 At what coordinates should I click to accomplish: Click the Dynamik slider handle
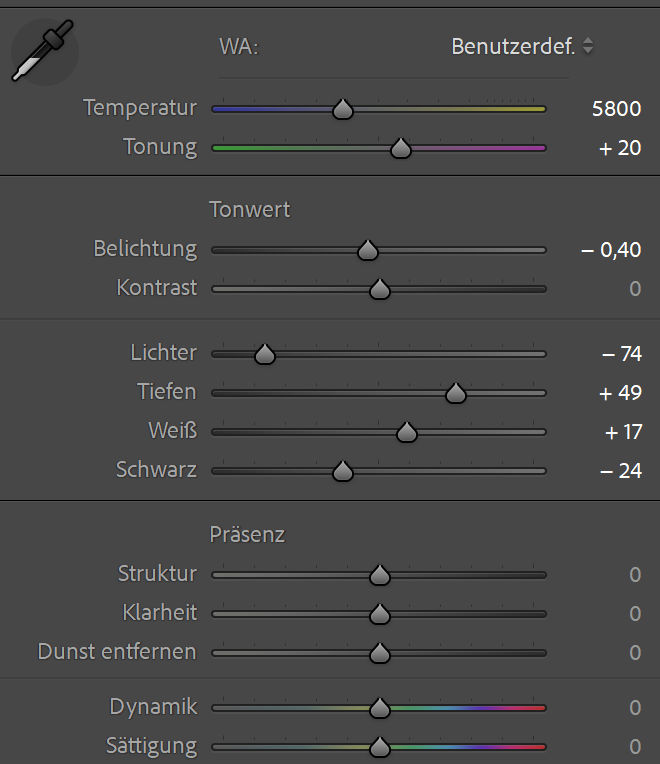[x=379, y=708]
